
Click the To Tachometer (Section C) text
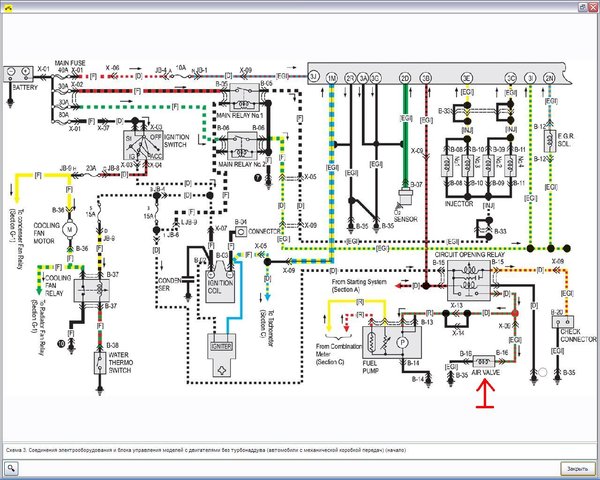click(266, 328)
